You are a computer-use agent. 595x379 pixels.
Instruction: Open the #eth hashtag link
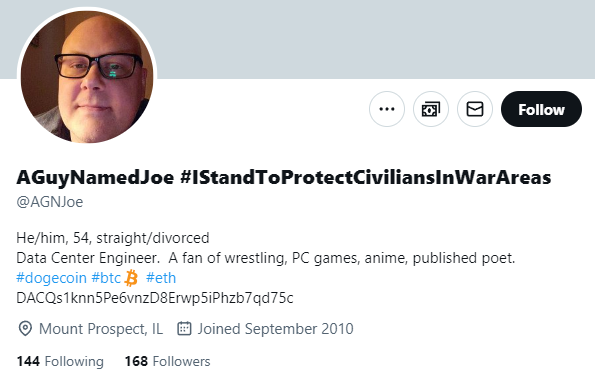click(161, 278)
